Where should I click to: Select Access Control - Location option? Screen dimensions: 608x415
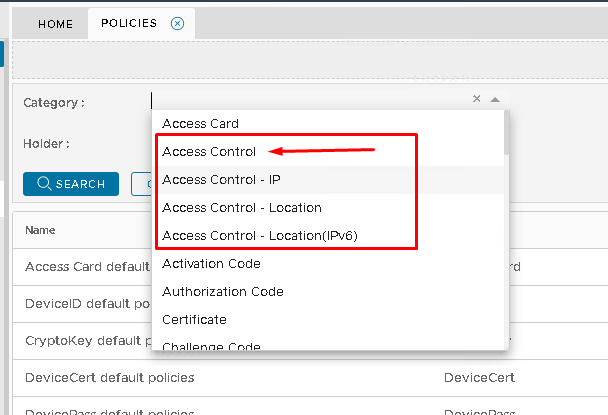[242, 208]
